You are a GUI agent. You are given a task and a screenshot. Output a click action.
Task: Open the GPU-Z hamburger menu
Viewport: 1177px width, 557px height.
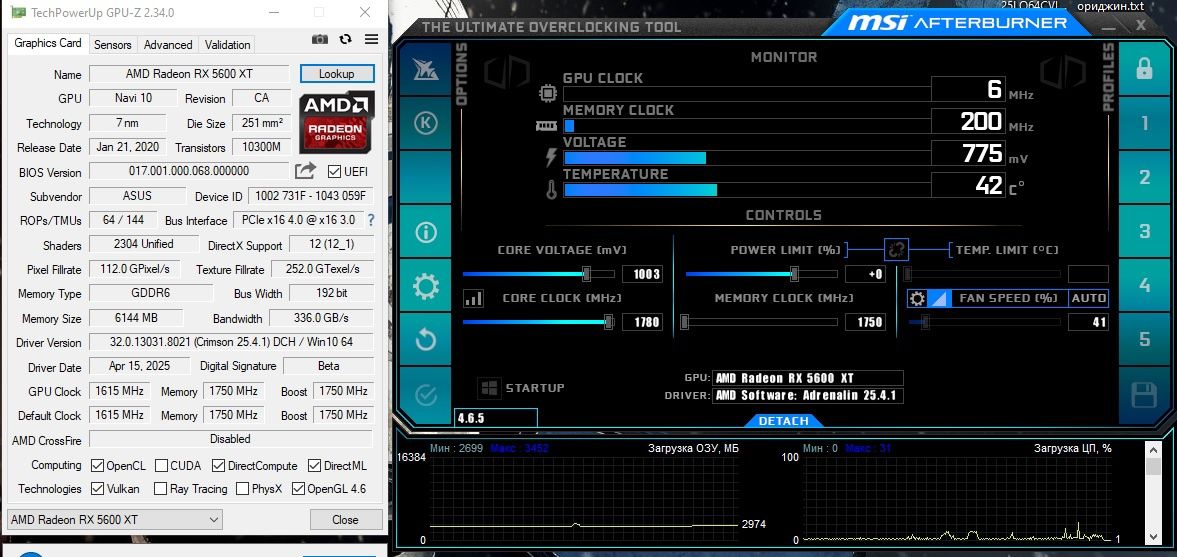(x=371, y=39)
